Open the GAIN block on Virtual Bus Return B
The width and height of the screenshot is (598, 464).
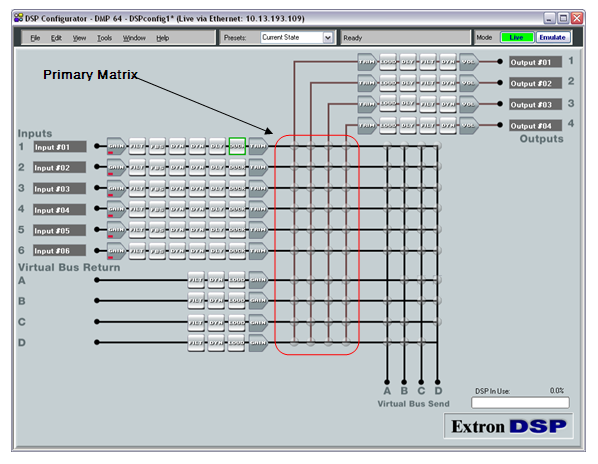(258, 301)
